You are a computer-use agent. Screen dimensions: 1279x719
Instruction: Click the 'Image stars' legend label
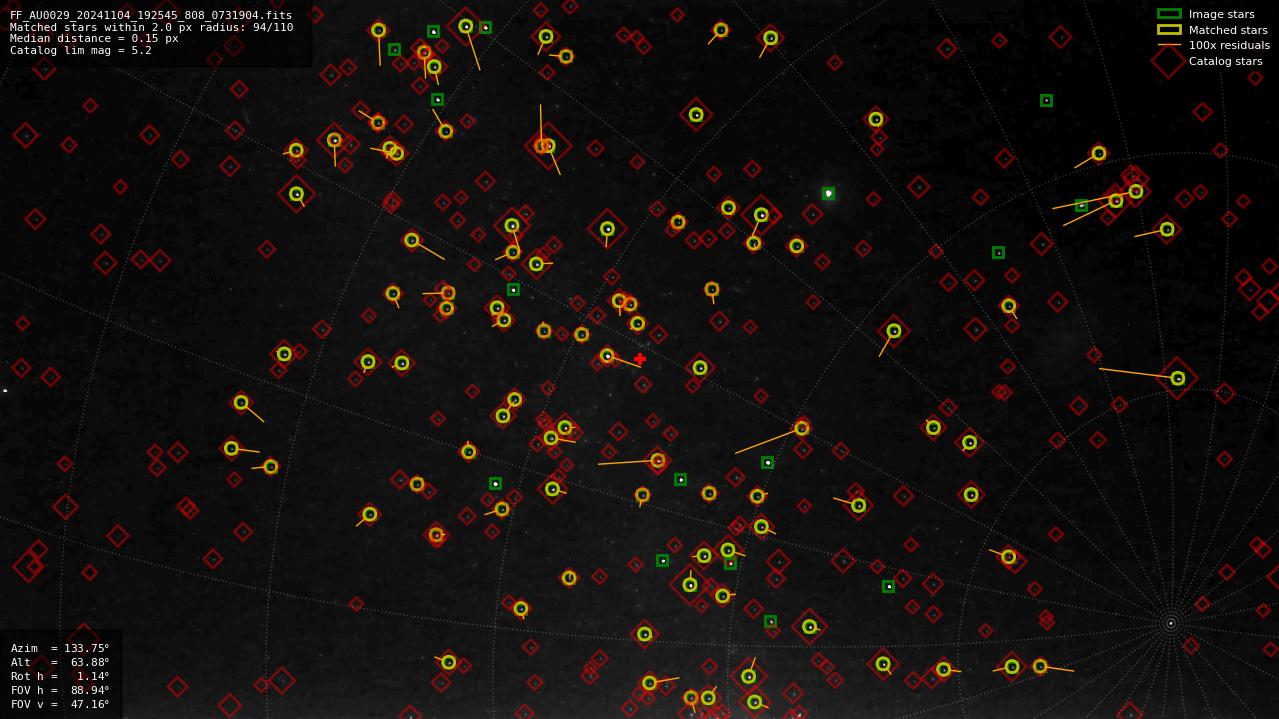click(1221, 14)
